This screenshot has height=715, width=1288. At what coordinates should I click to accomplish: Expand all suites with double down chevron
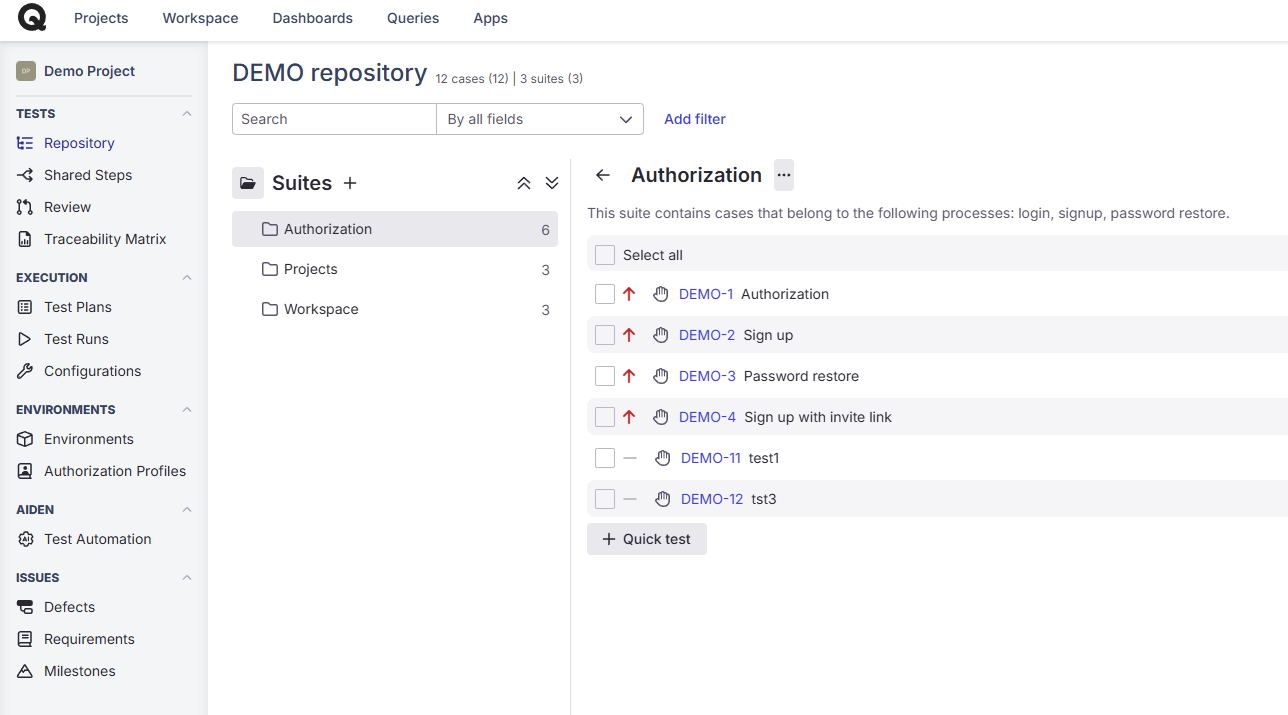point(552,183)
